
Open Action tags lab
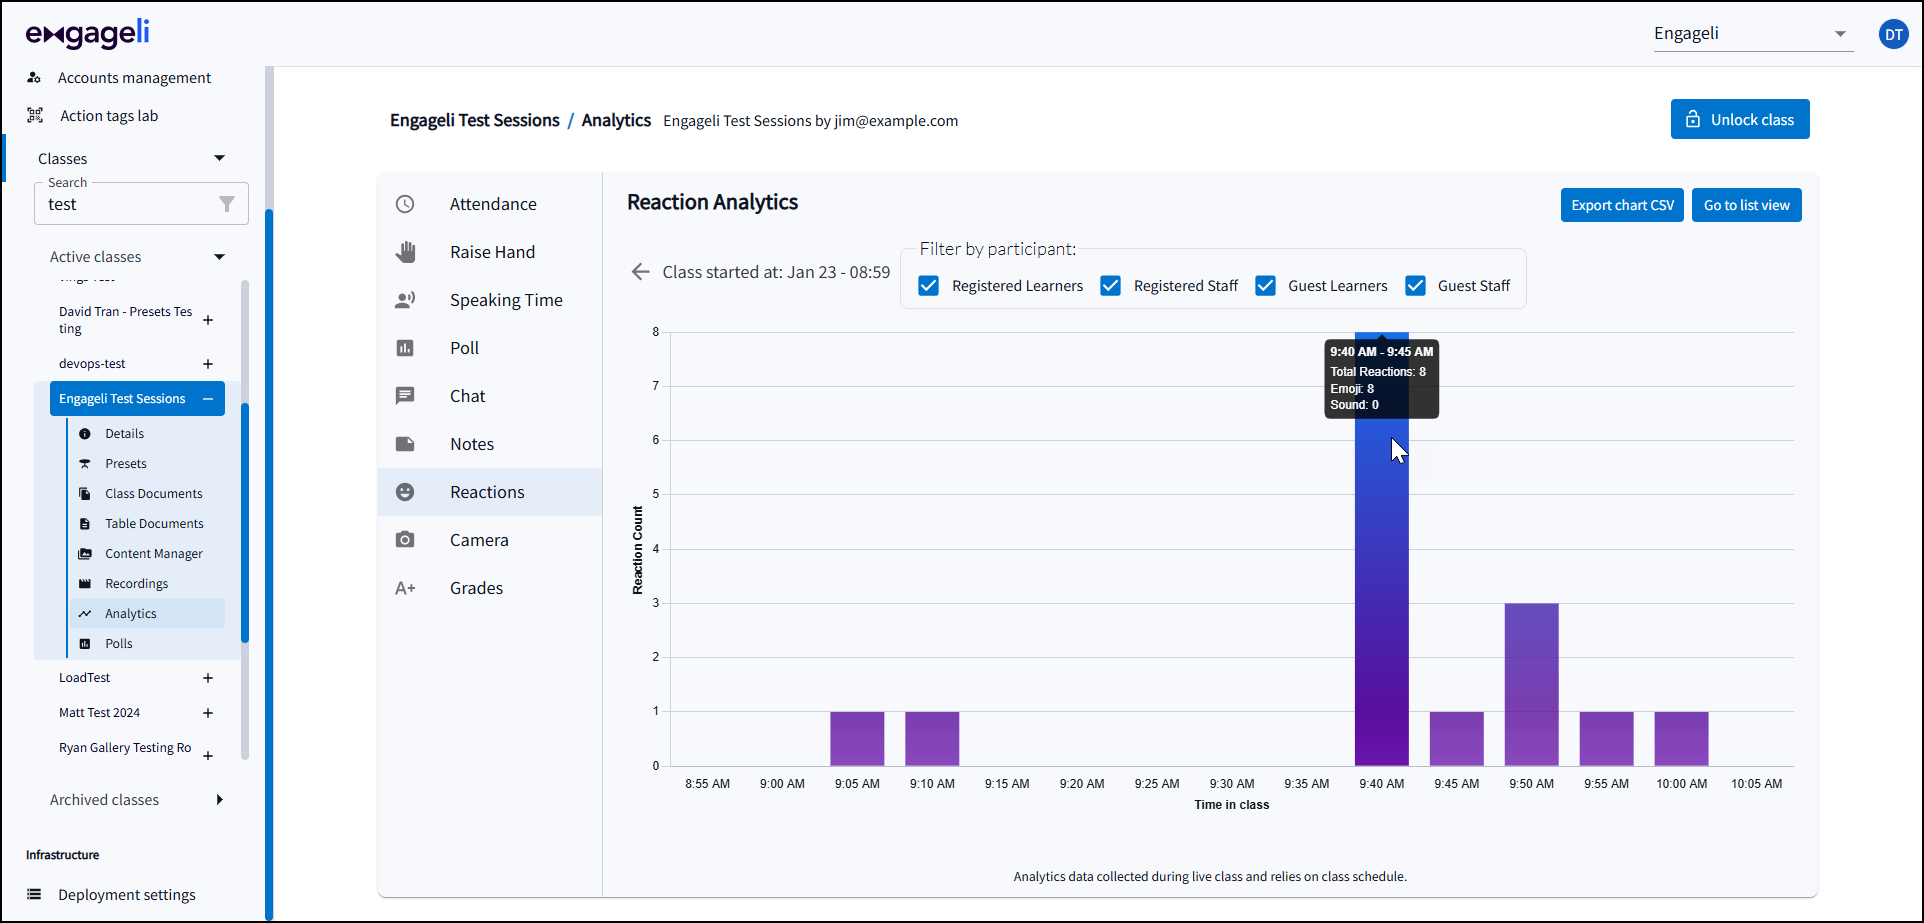click(109, 116)
